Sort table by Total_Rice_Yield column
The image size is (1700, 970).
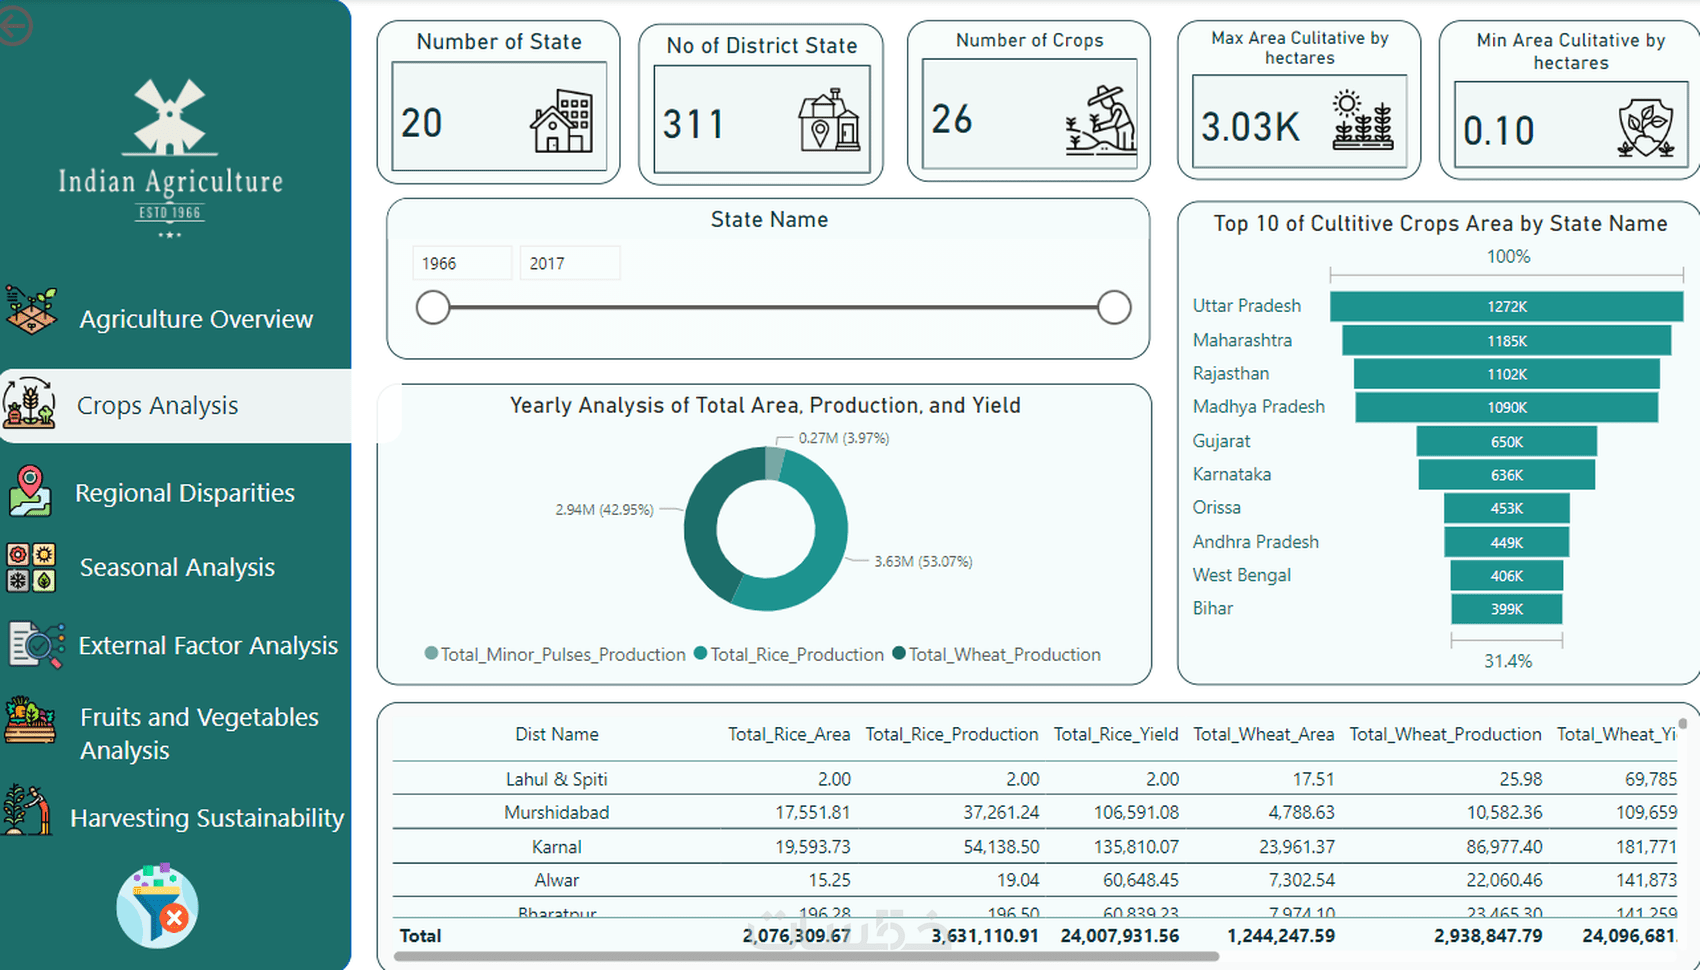pos(1116,735)
